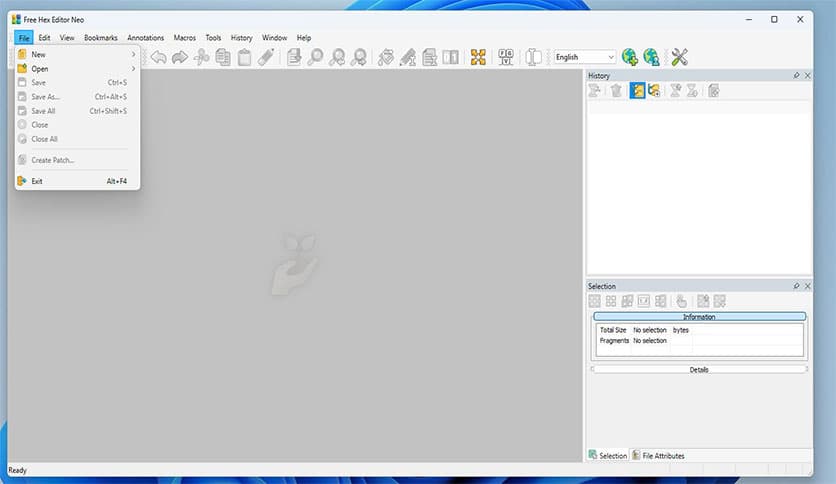Click the Information header bar

point(699,317)
